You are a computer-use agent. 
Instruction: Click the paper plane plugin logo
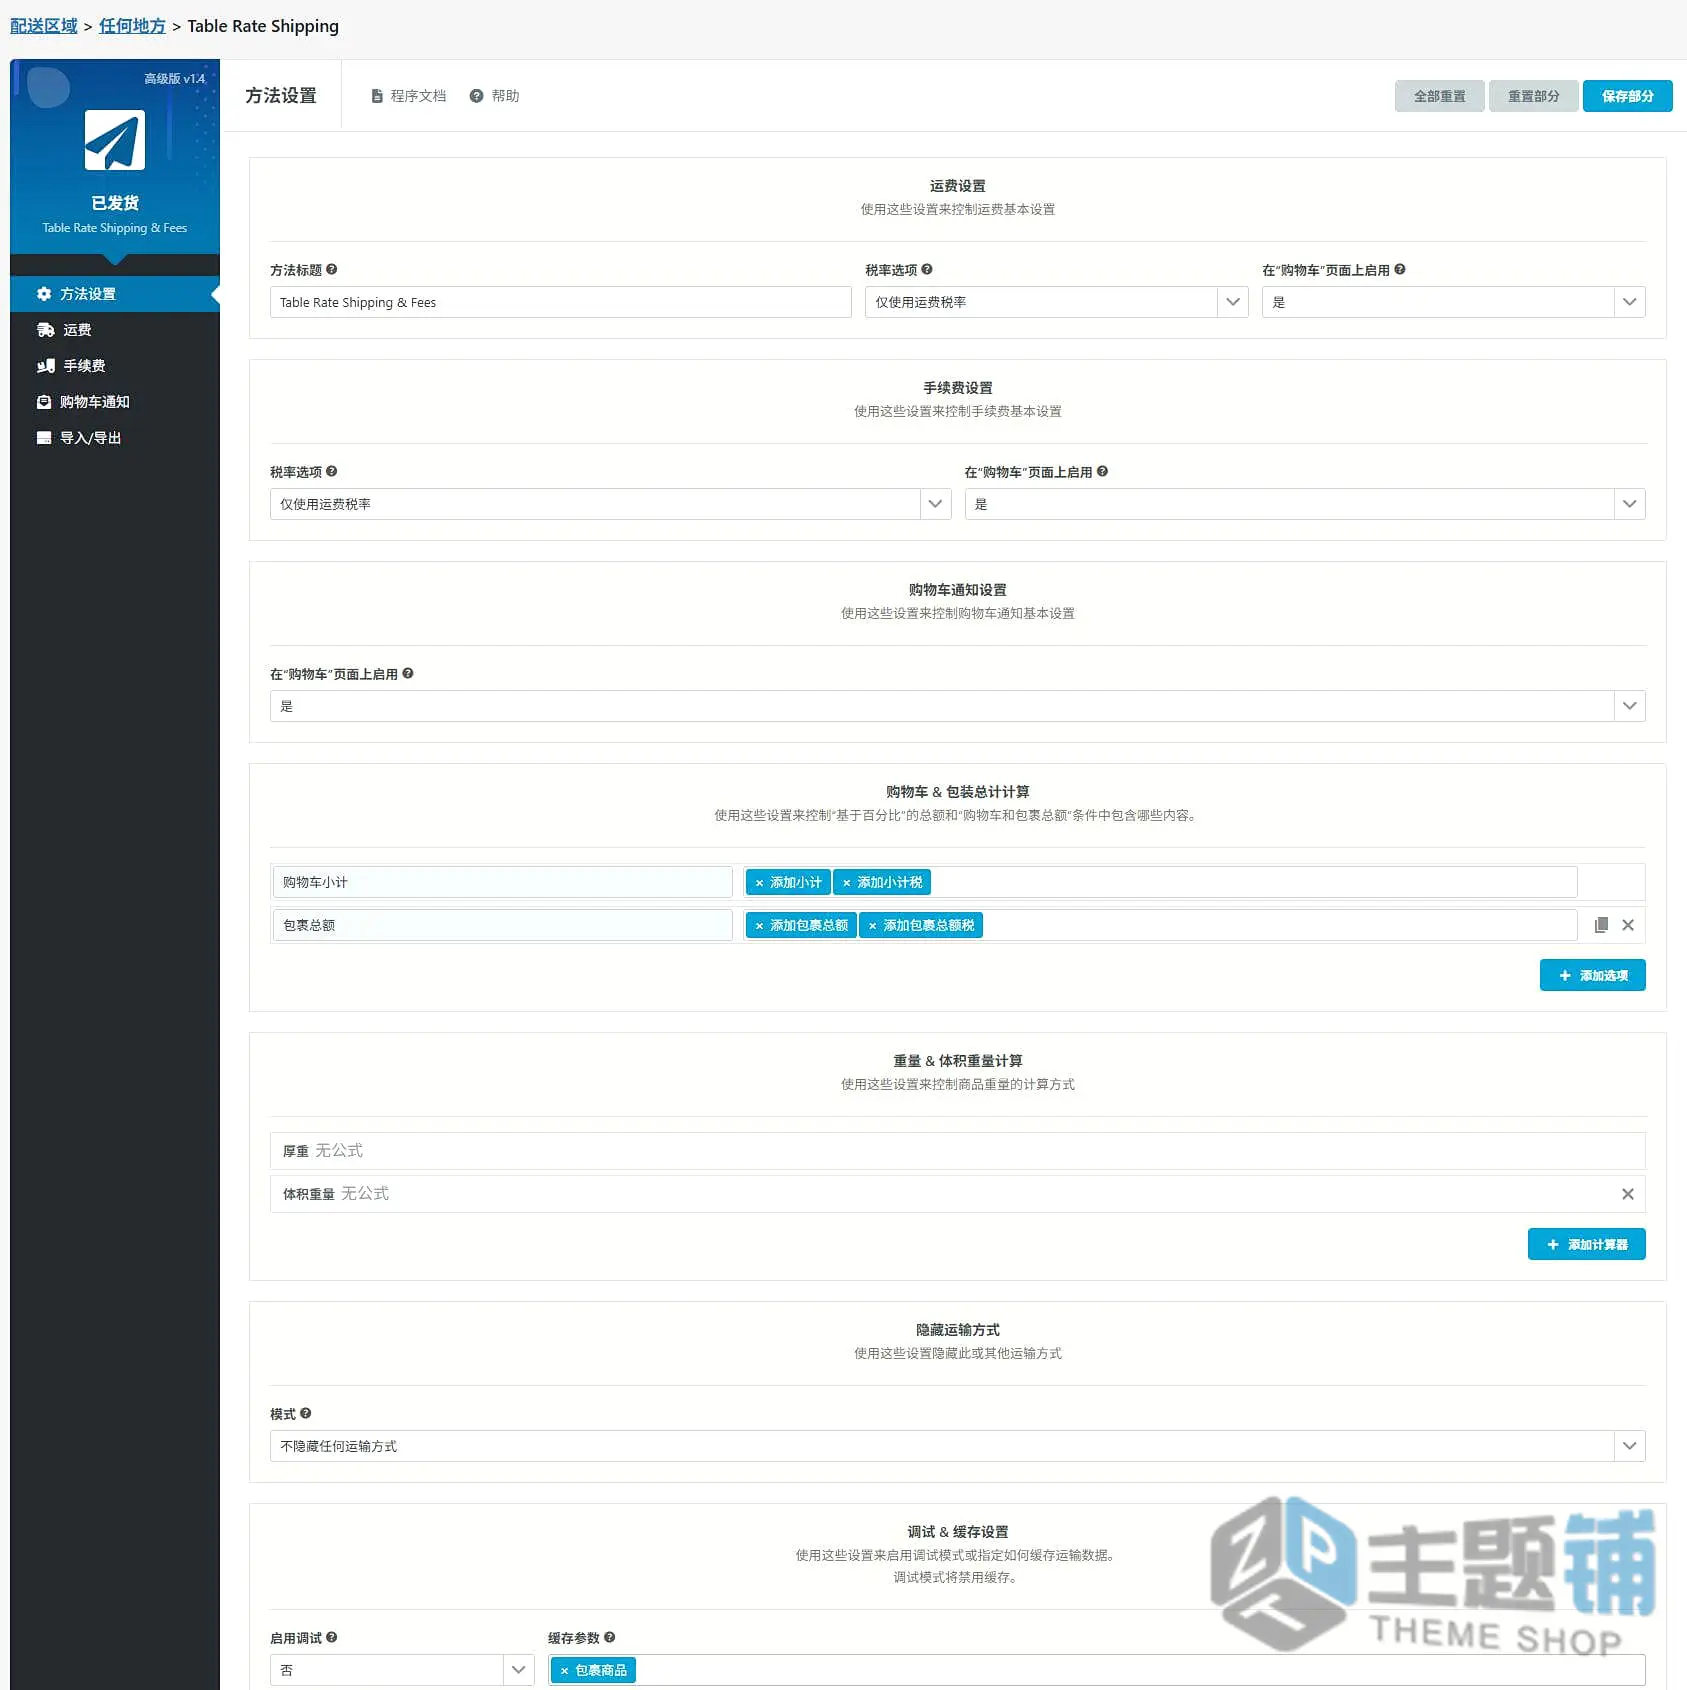pyautogui.click(x=114, y=140)
